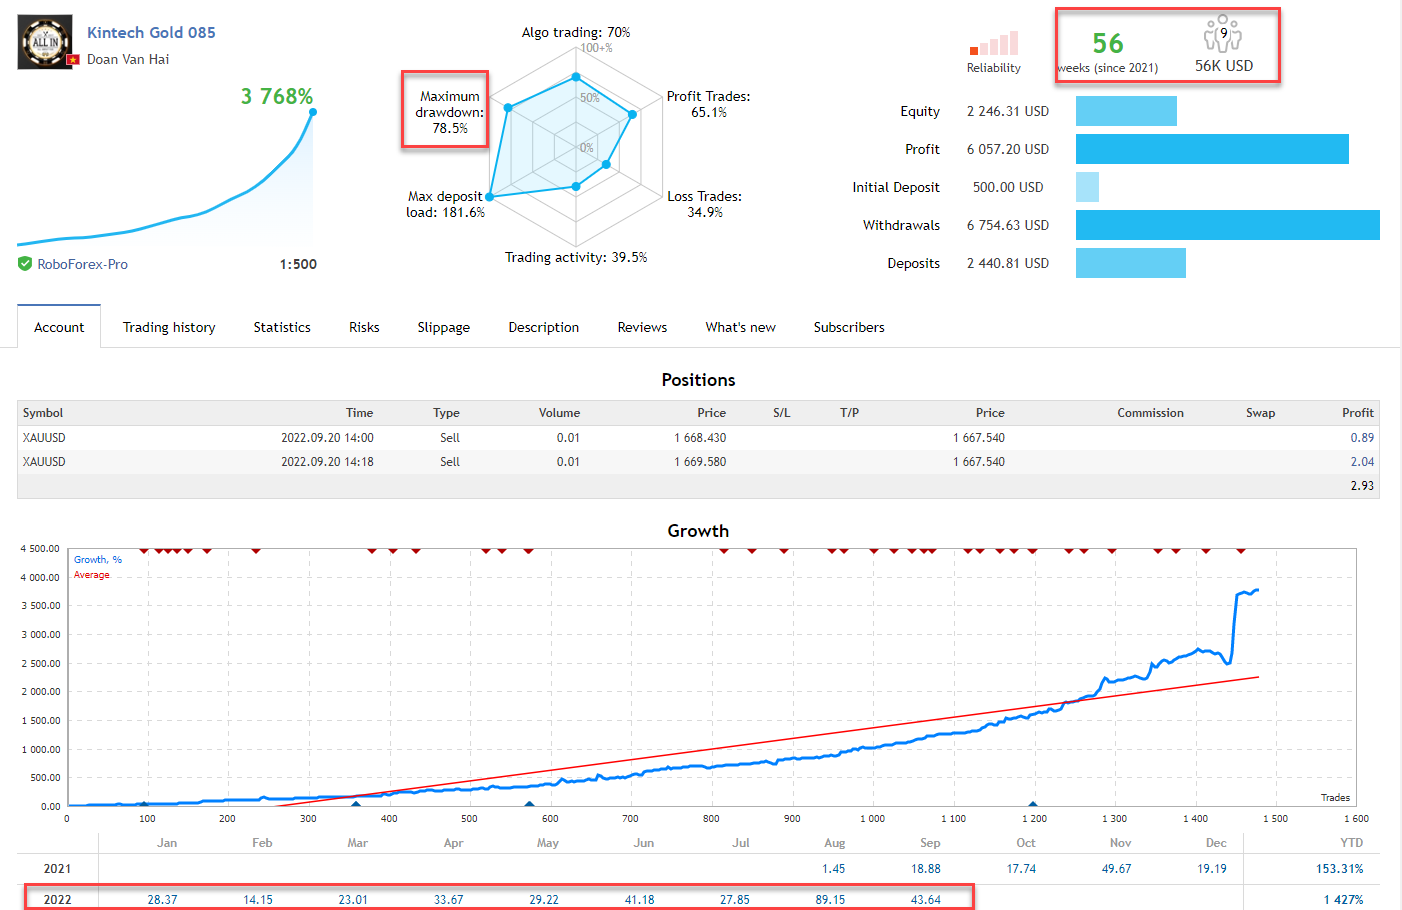Open the Statistics tab
The height and width of the screenshot is (910, 1402).
282,327
